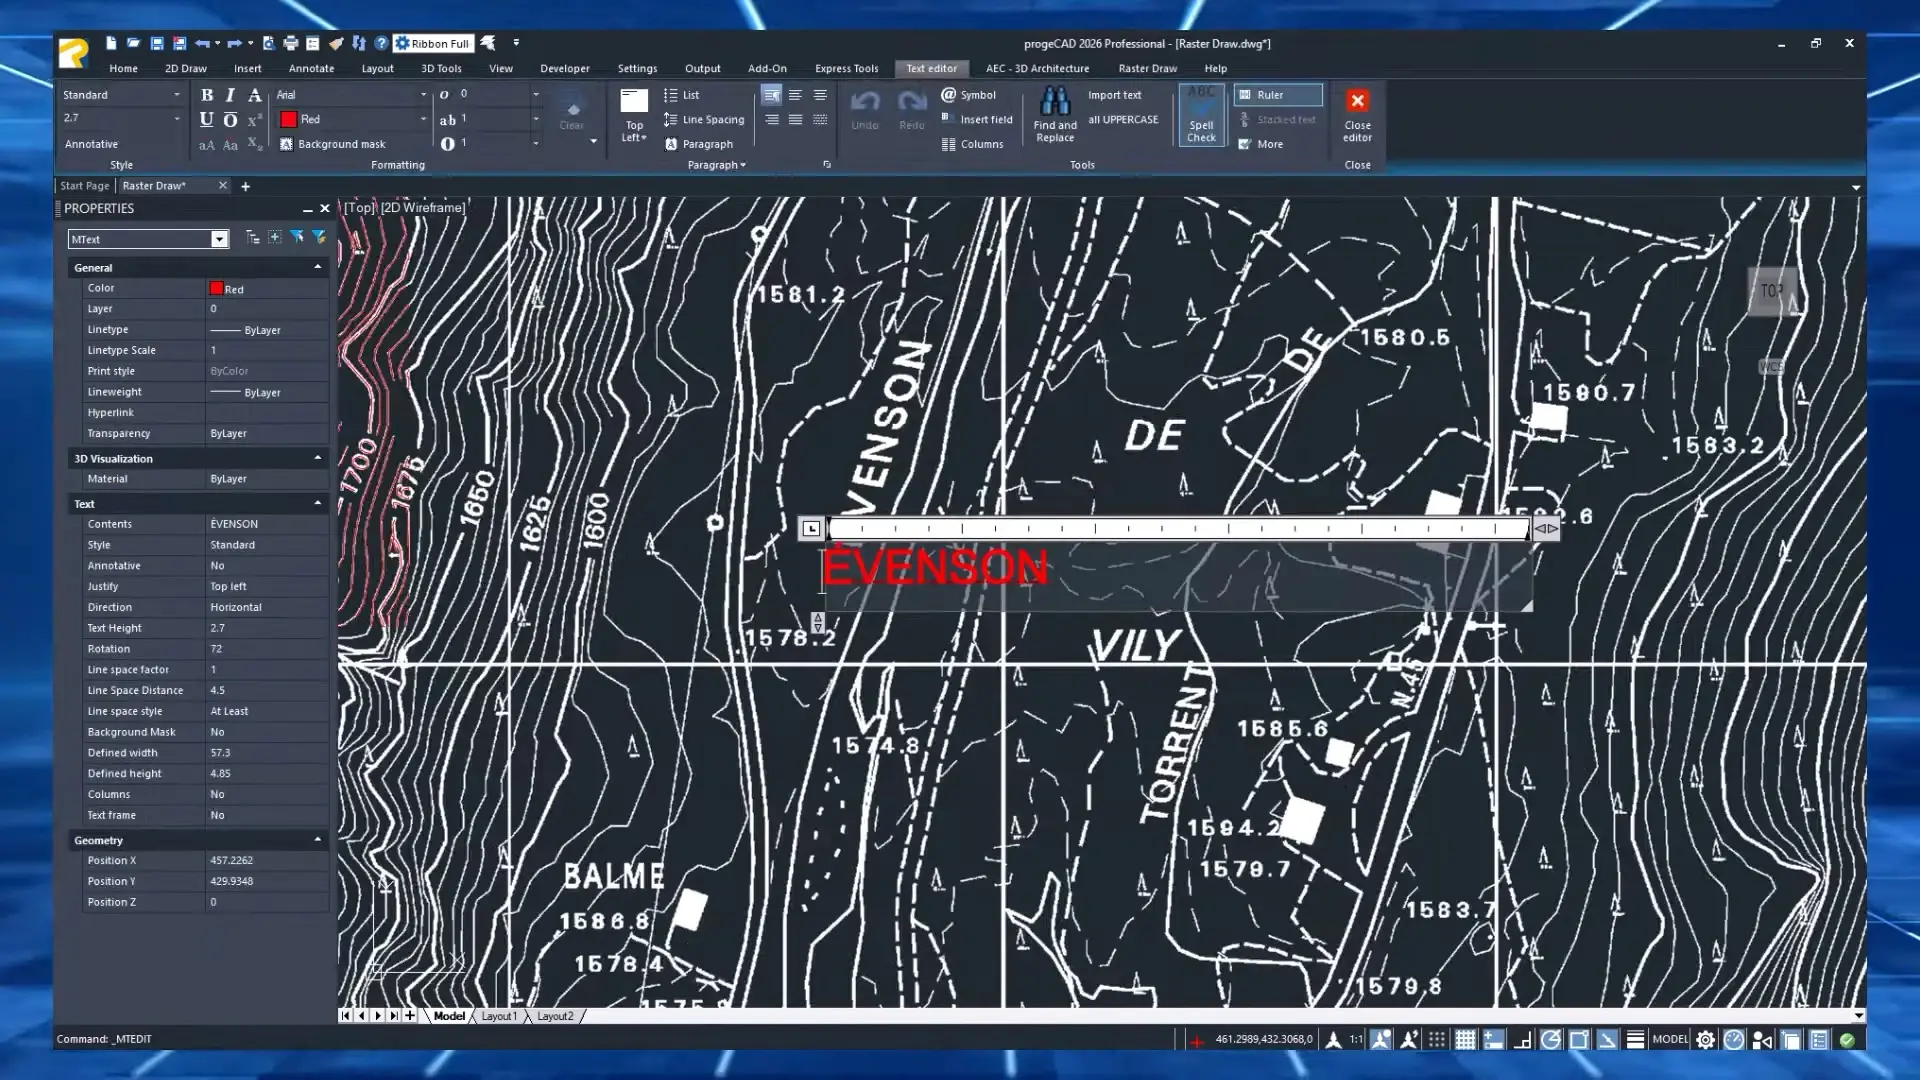The image size is (1920, 1080).
Task: Open Line Spacing options
Action: coord(704,119)
